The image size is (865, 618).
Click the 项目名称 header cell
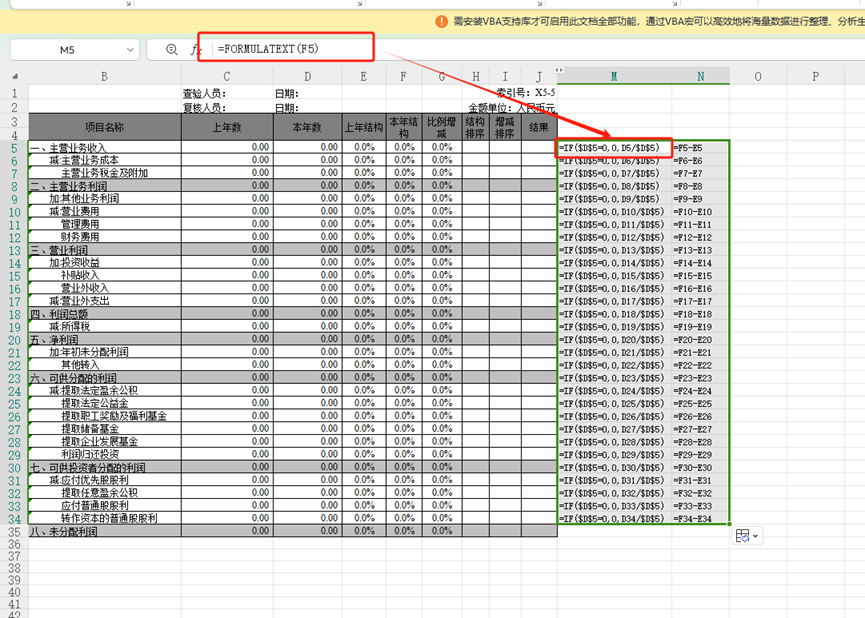click(x=104, y=127)
